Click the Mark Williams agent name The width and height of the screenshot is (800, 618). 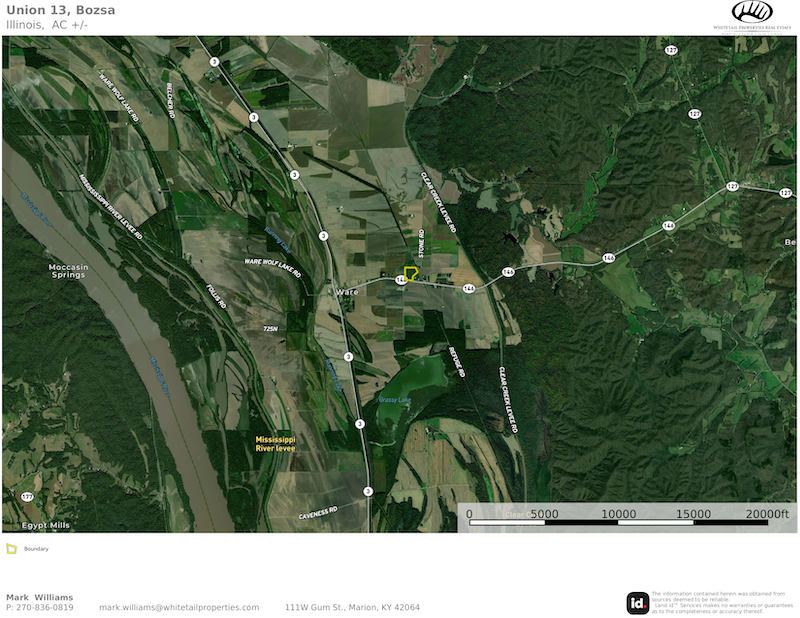click(38, 597)
